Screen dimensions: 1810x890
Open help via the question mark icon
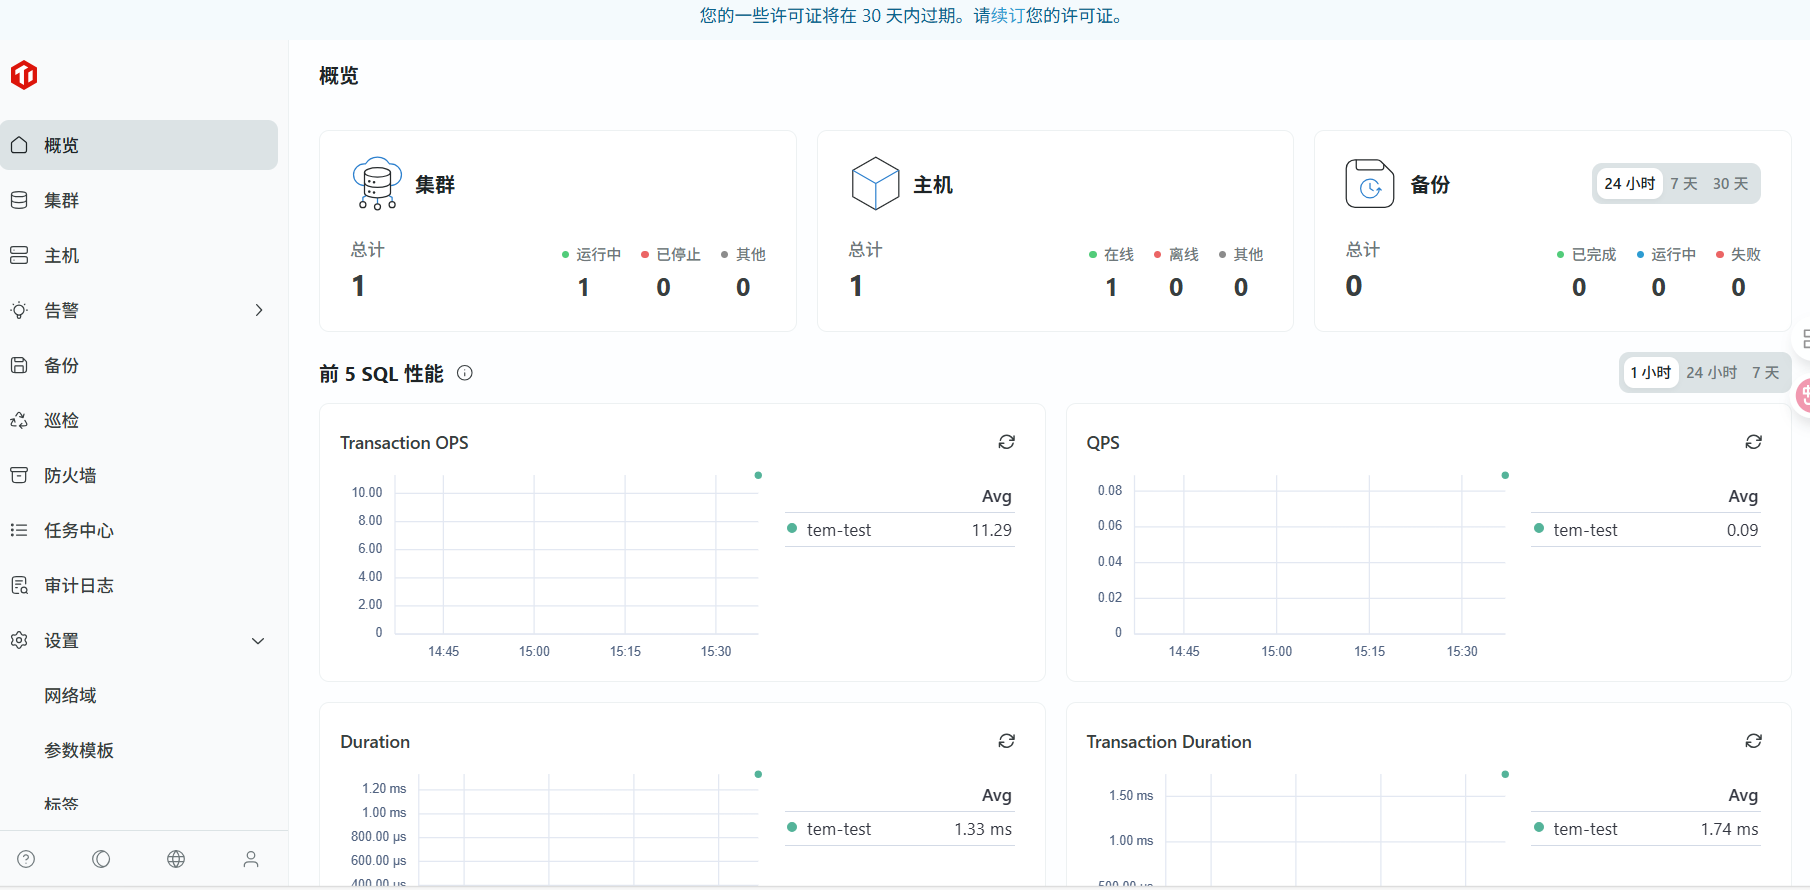point(26,859)
